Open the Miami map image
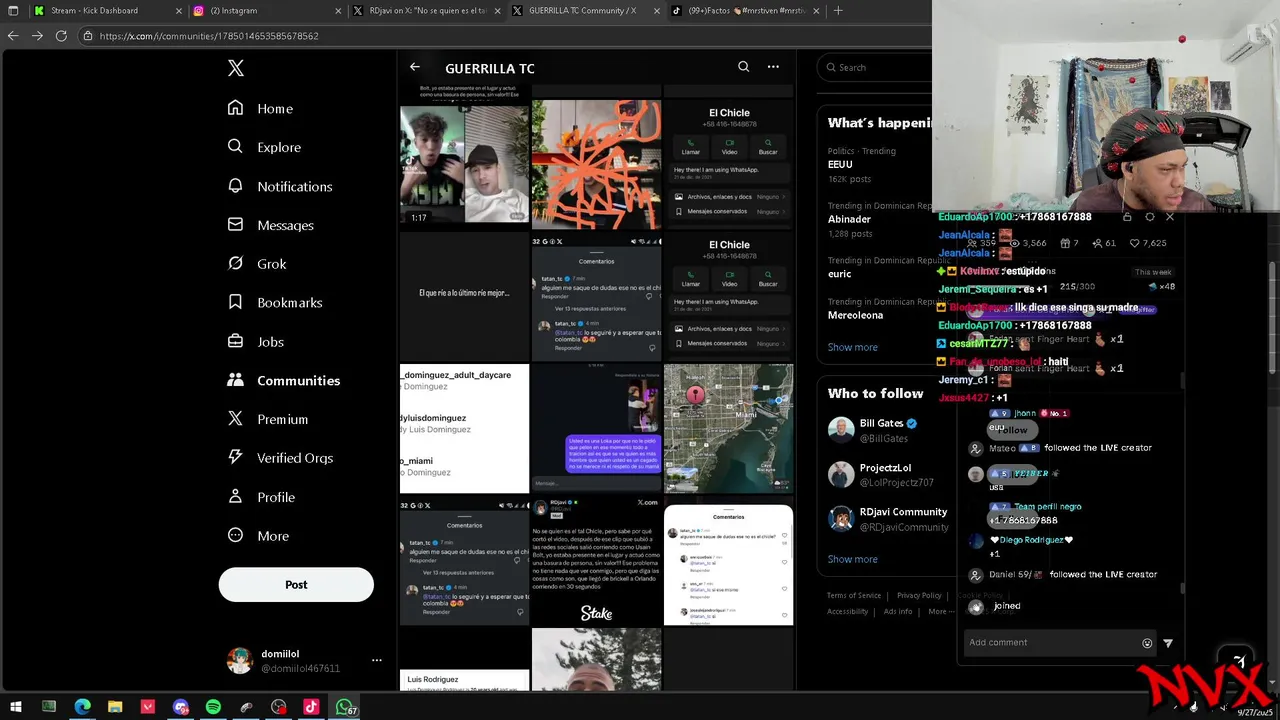This screenshot has height=720, width=1280. pyautogui.click(x=728, y=428)
